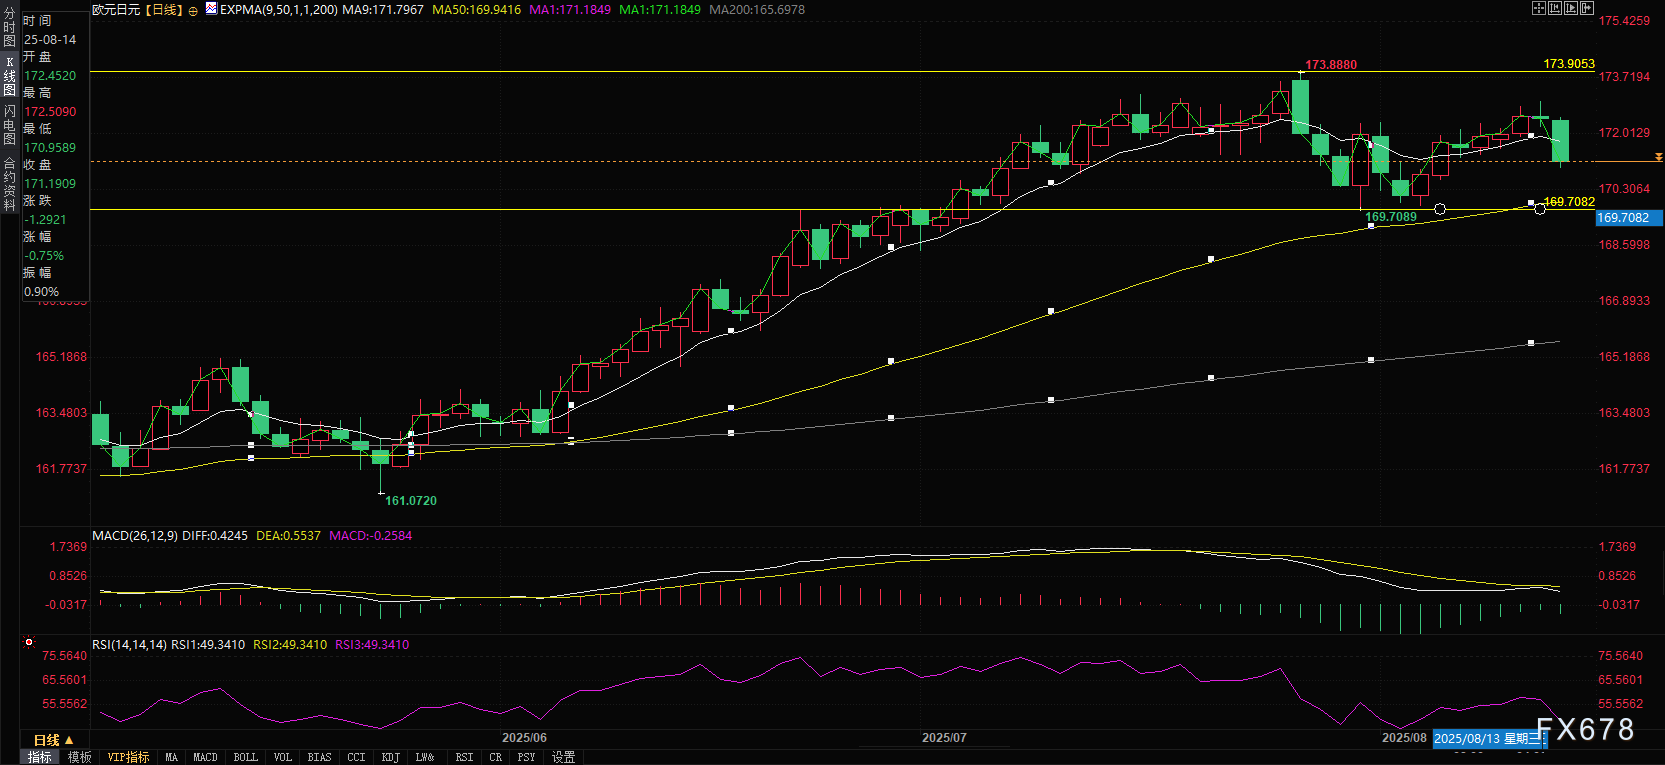1665x765 pixels.
Task: Click the shift-chart-left axis icon
Action: tap(1555, 8)
